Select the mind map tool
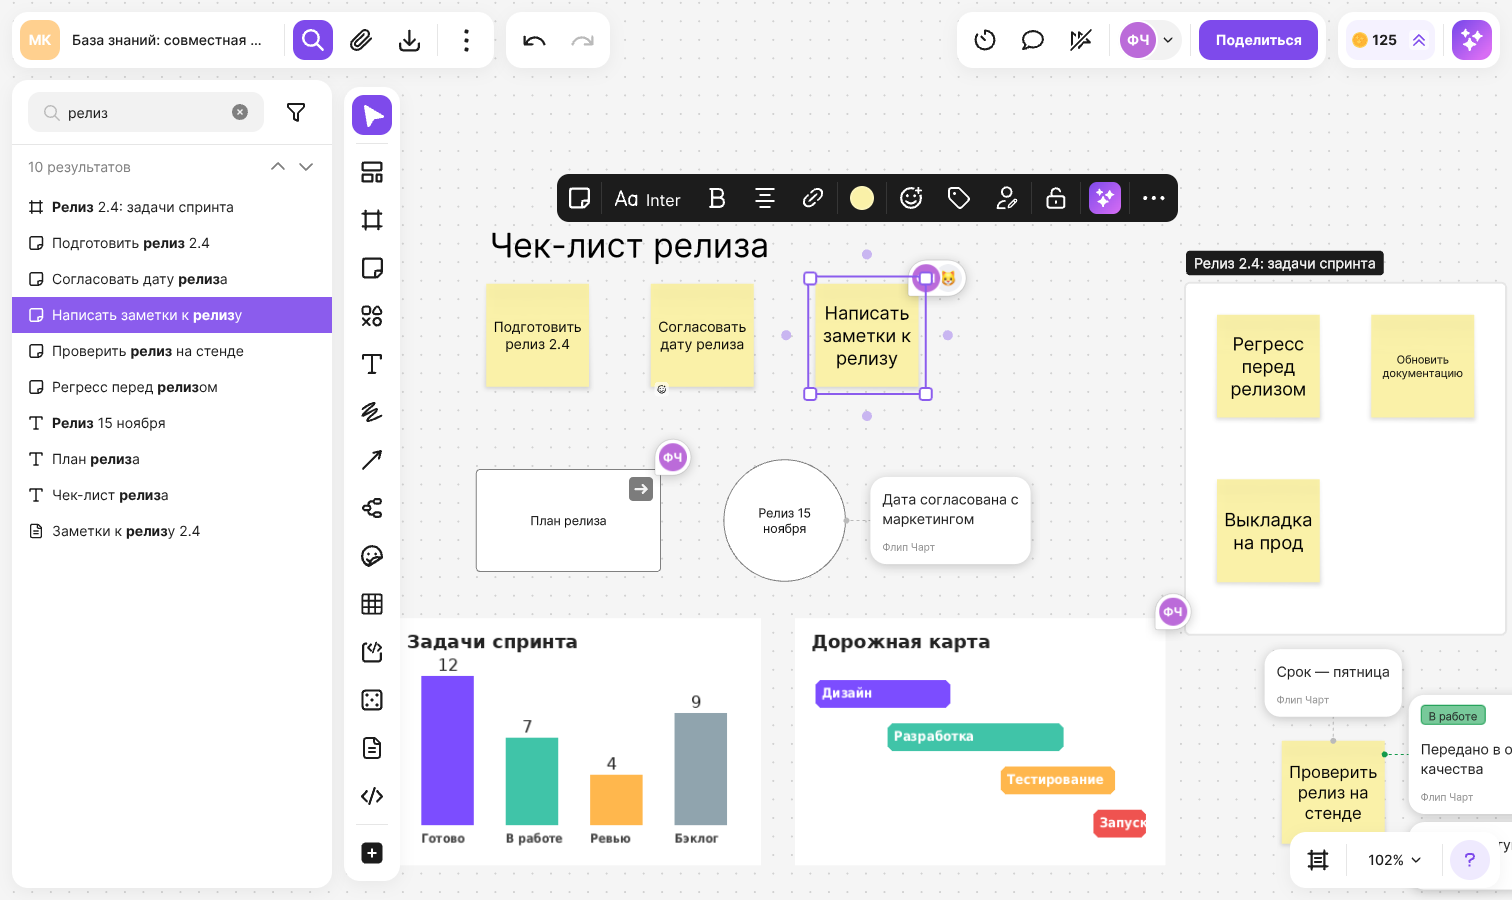This screenshot has width=1512, height=900. 372,508
